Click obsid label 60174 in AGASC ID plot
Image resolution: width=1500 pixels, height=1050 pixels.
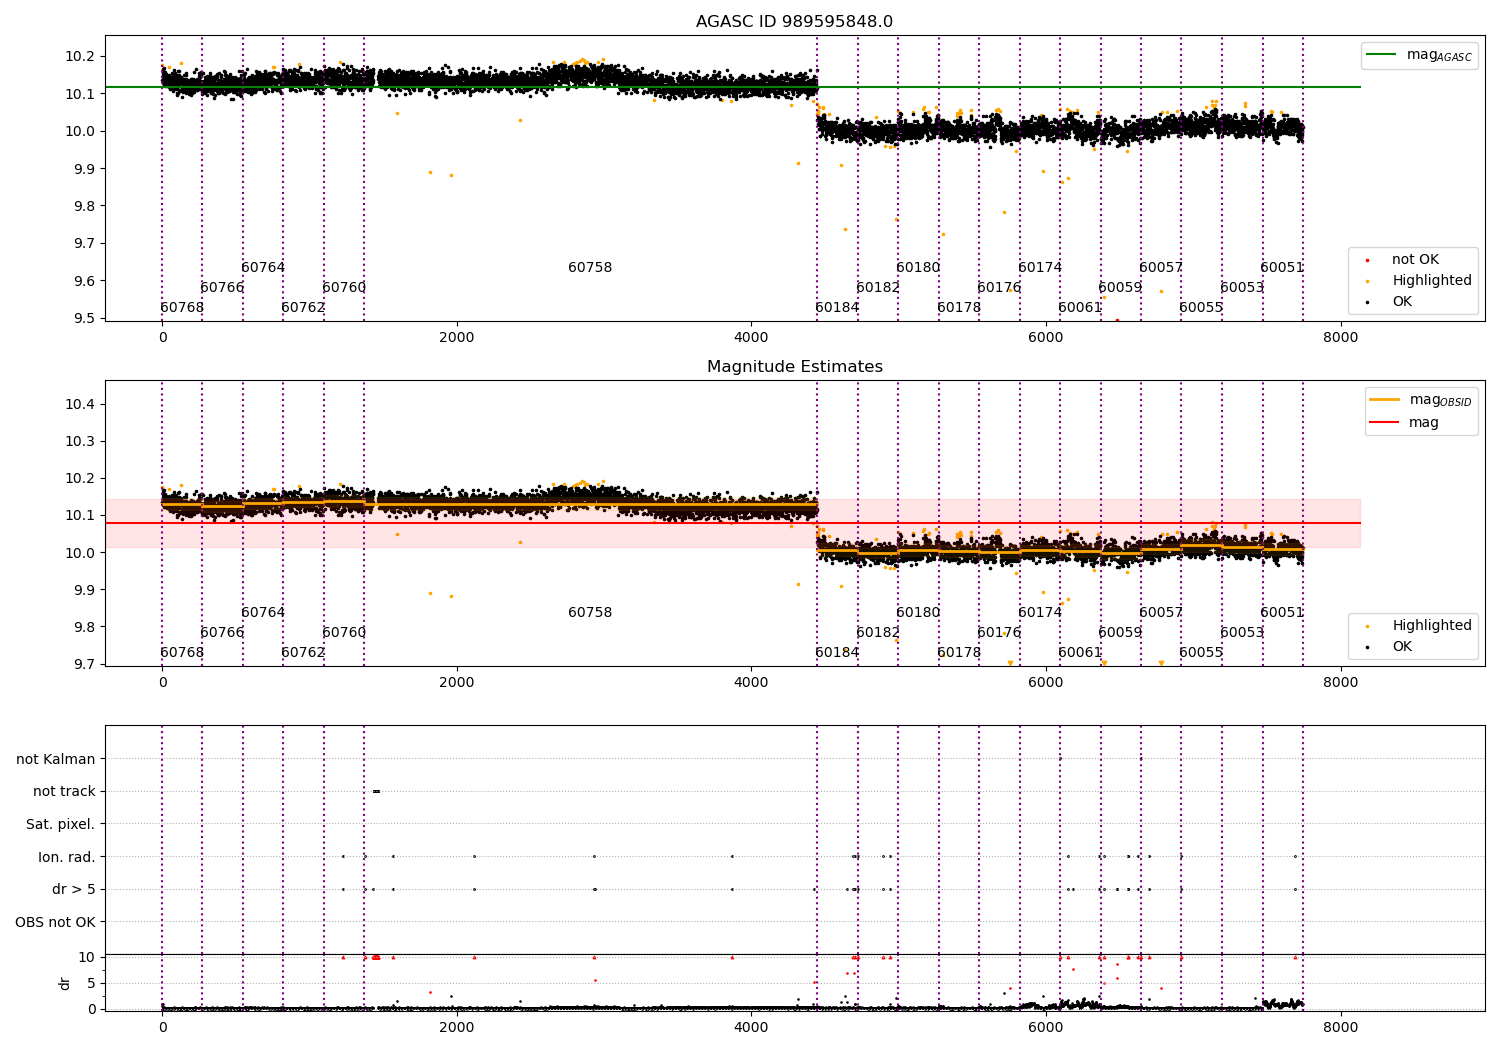pos(1040,268)
